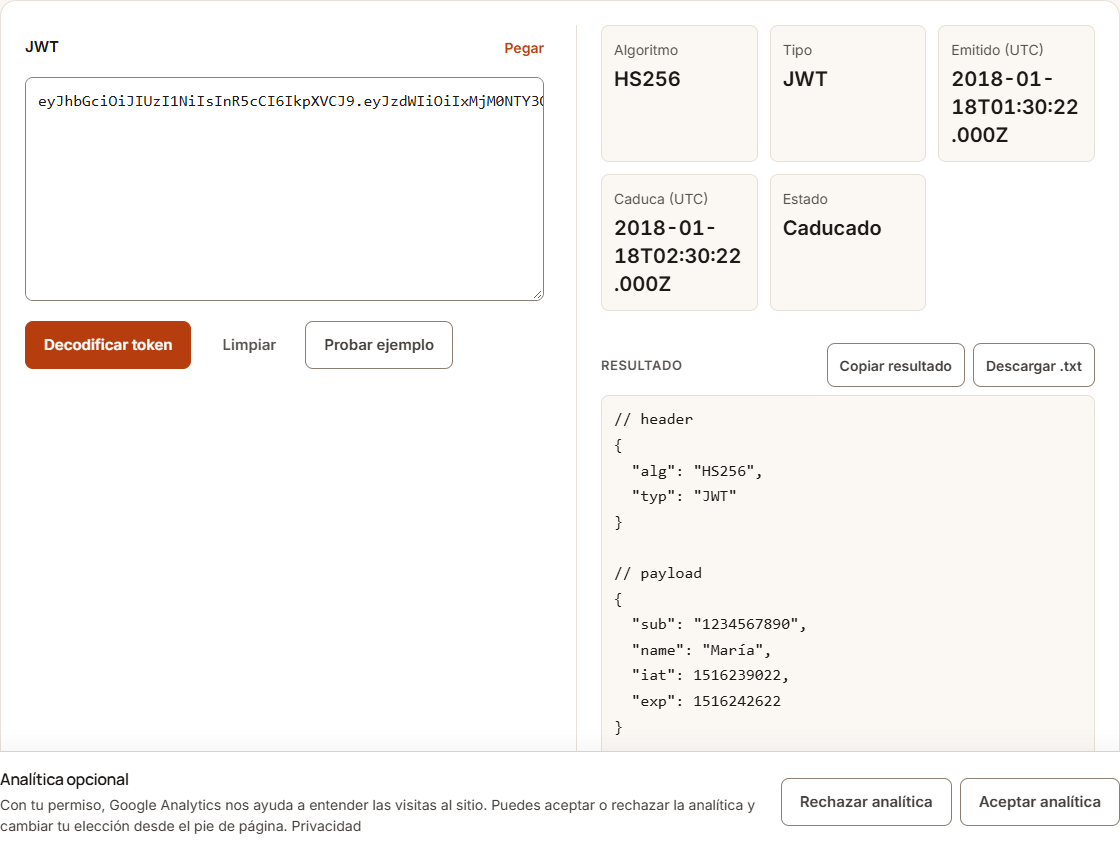The width and height of the screenshot is (1120, 852).
Task: Click the "sub": "1234567890" line
Action: tap(719, 625)
